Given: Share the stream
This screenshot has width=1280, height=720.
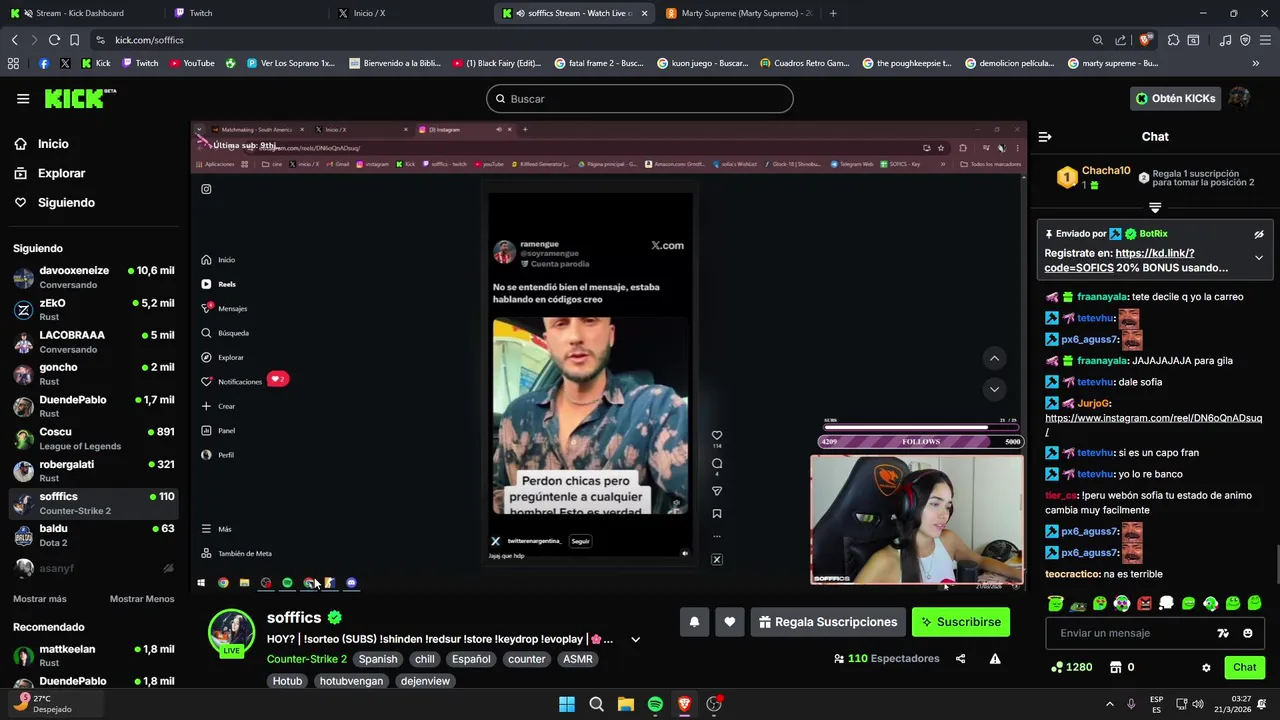Looking at the screenshot, I should click(961, 659).
